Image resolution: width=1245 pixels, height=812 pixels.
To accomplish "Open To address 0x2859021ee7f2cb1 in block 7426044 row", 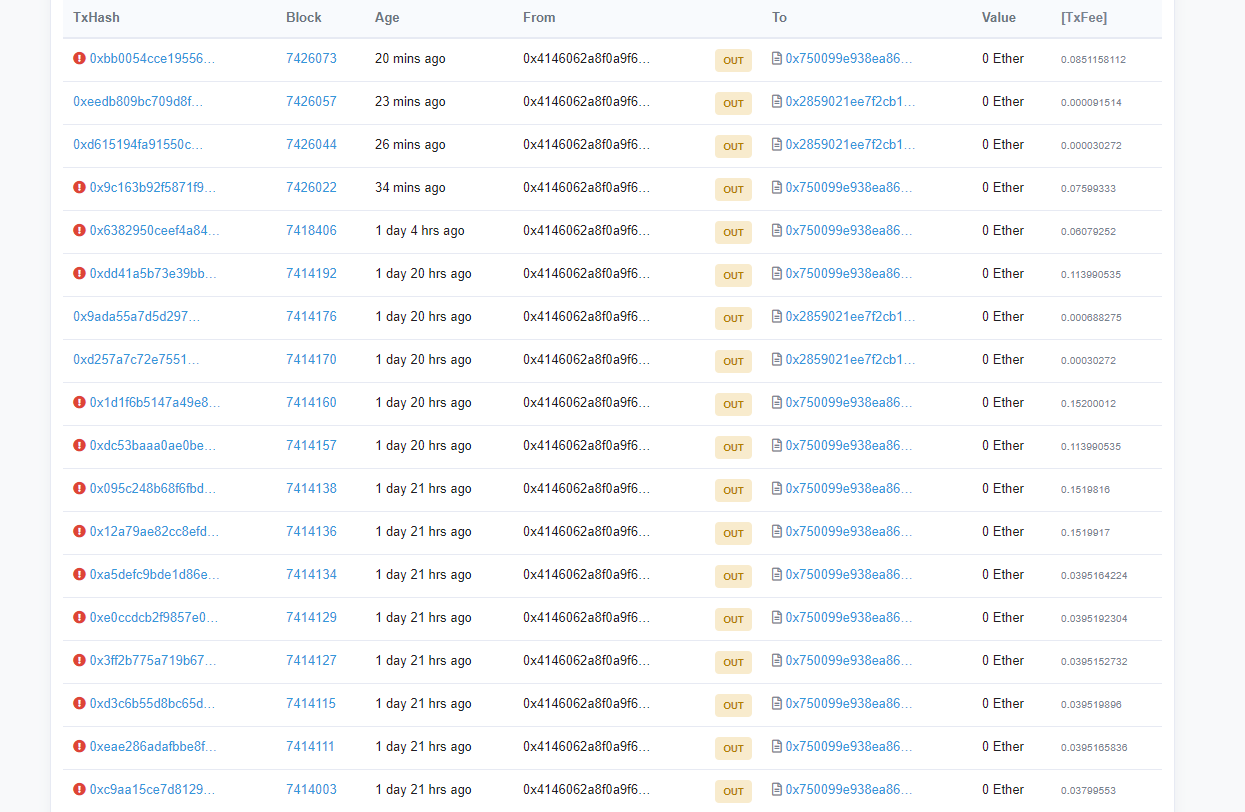I will tap(850, 144).
